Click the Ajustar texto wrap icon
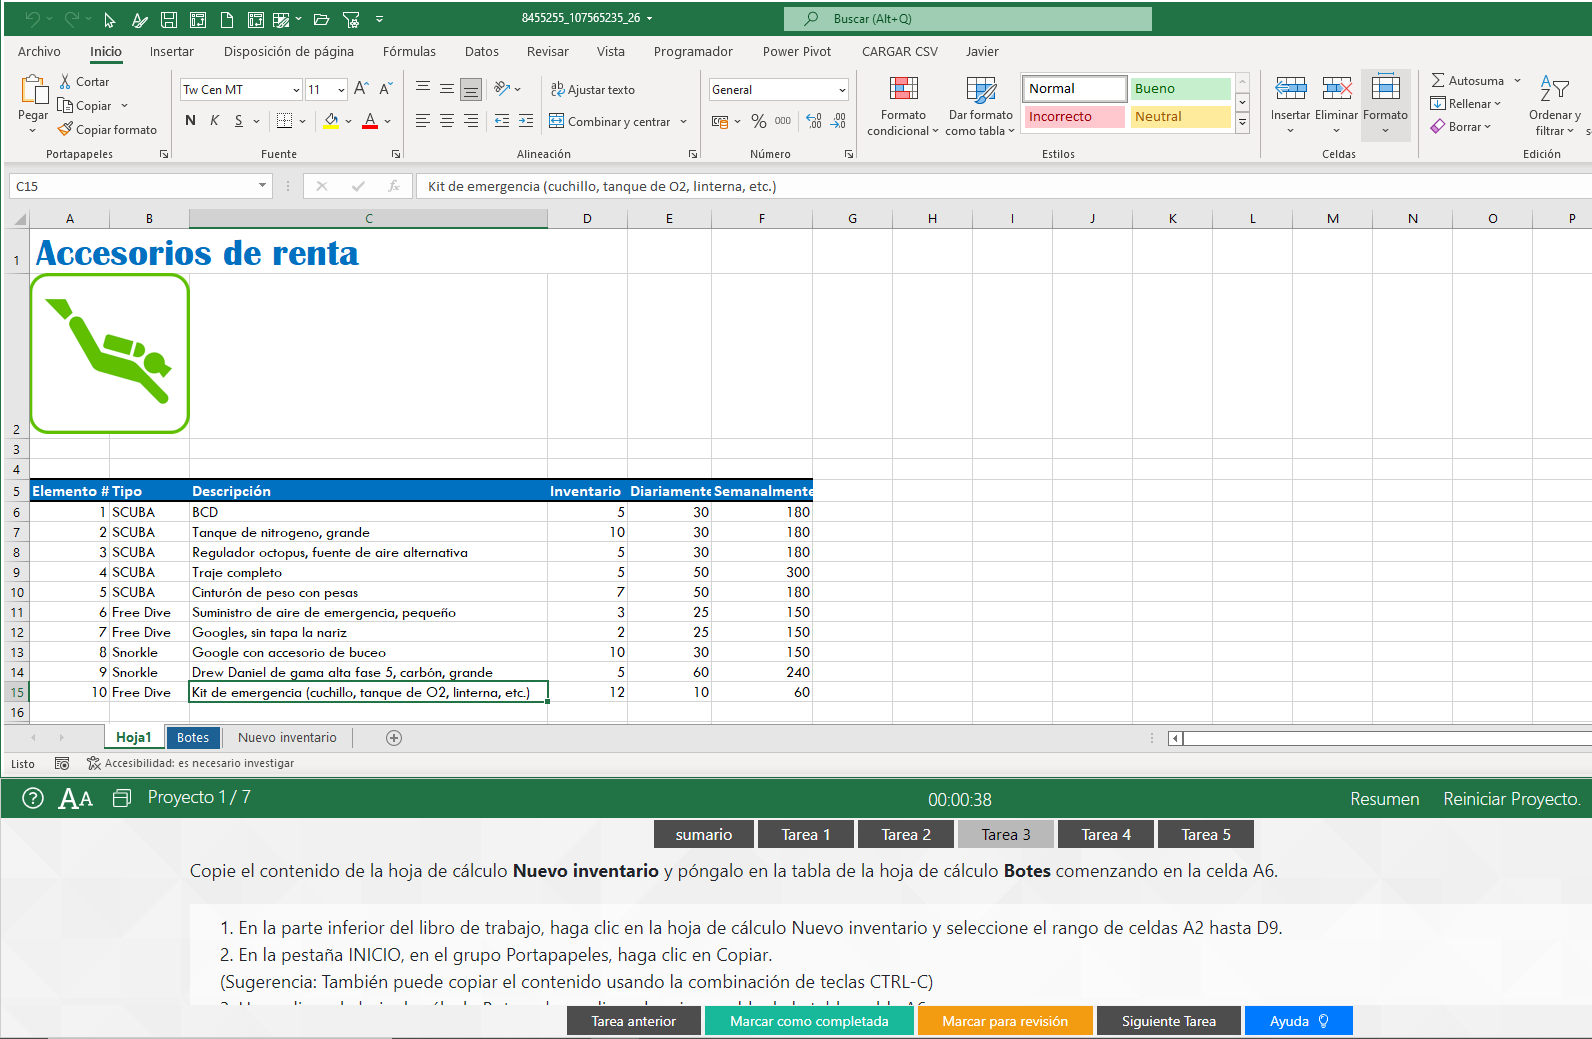 point(557,89)
